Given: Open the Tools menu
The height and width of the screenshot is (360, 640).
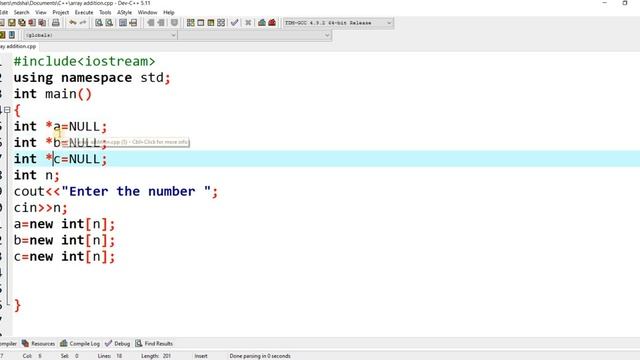Looking at the screenshot, I should pos(105,13).
